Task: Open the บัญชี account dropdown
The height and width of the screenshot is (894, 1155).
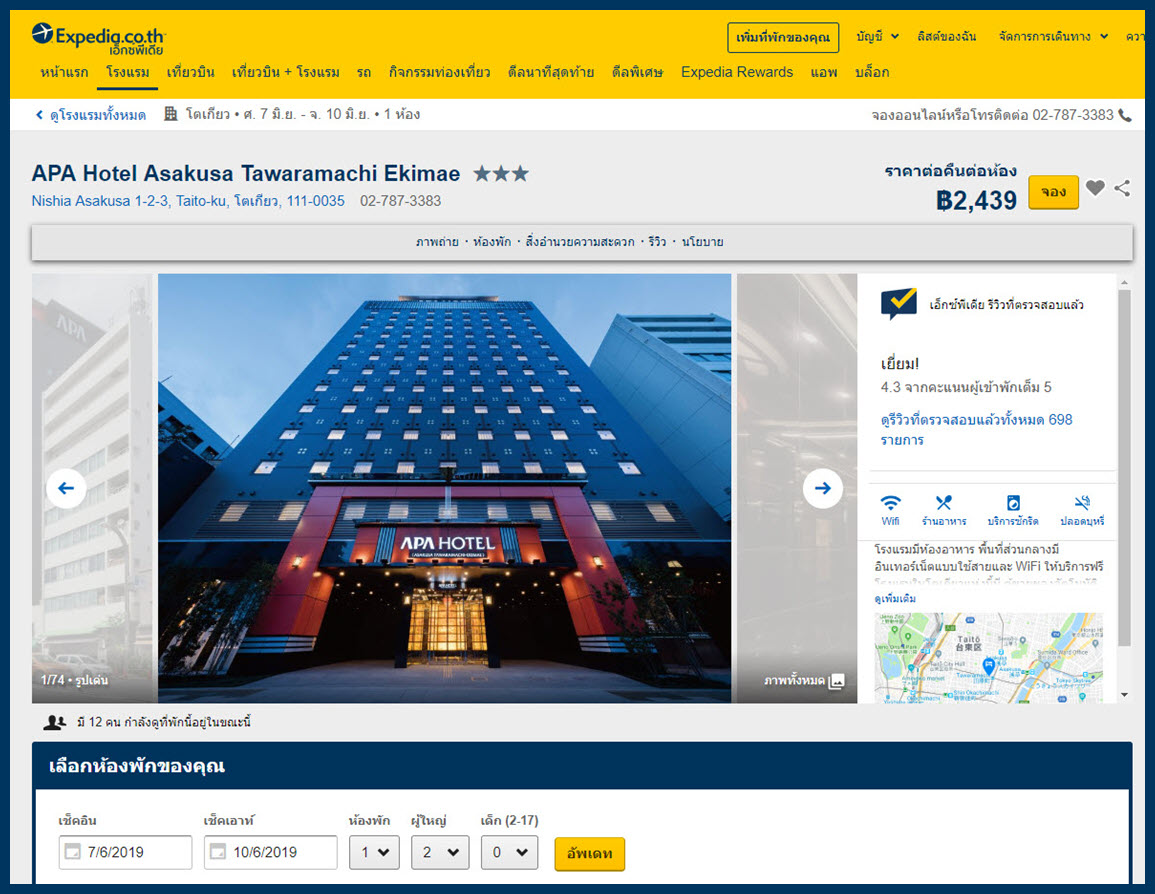Action: [877, 36]
